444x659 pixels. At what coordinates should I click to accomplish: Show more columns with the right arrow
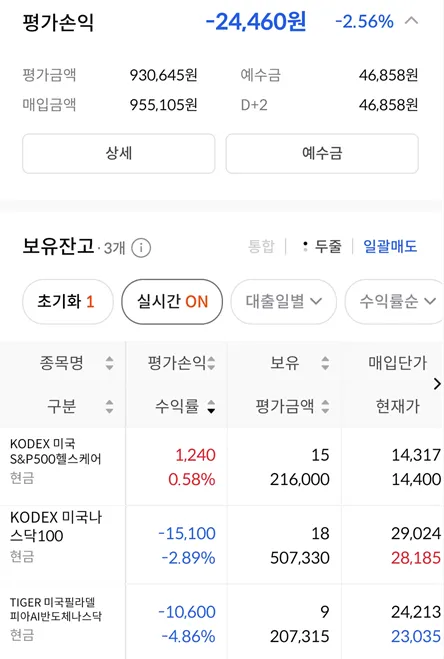click(x=437, y=384)
